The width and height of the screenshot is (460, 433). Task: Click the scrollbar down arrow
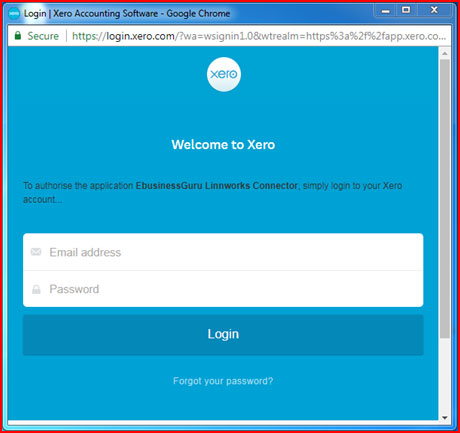[x=445, y=417]
